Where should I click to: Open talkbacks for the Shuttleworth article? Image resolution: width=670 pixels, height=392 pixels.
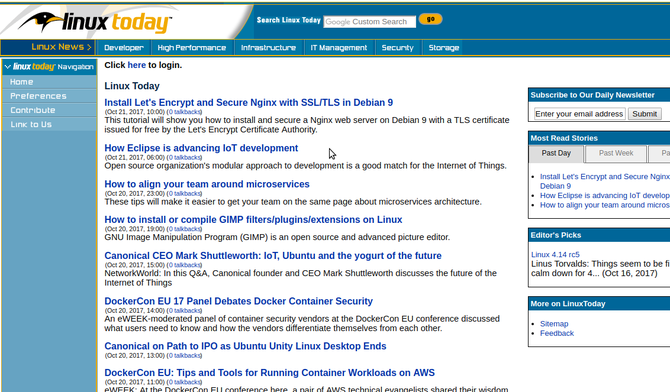[x=184, y=265]
